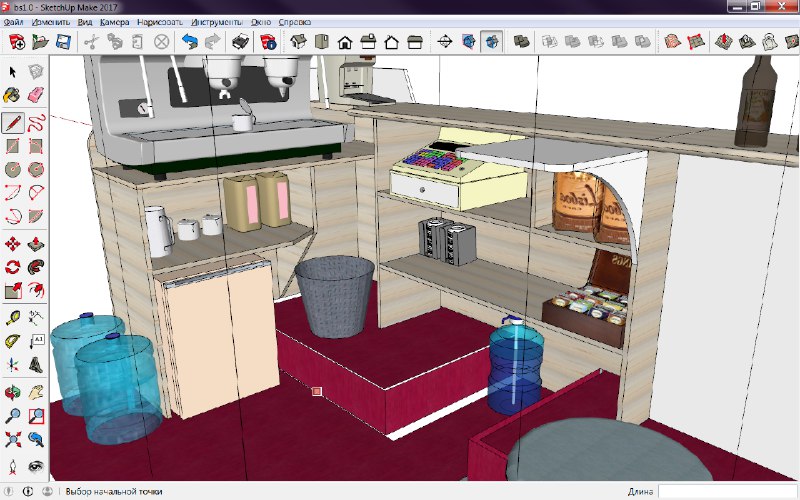Viewport: 800px width, 500px height.
Task: Pick the Rectangle drawing tool
Action: (x=13, y=145)
